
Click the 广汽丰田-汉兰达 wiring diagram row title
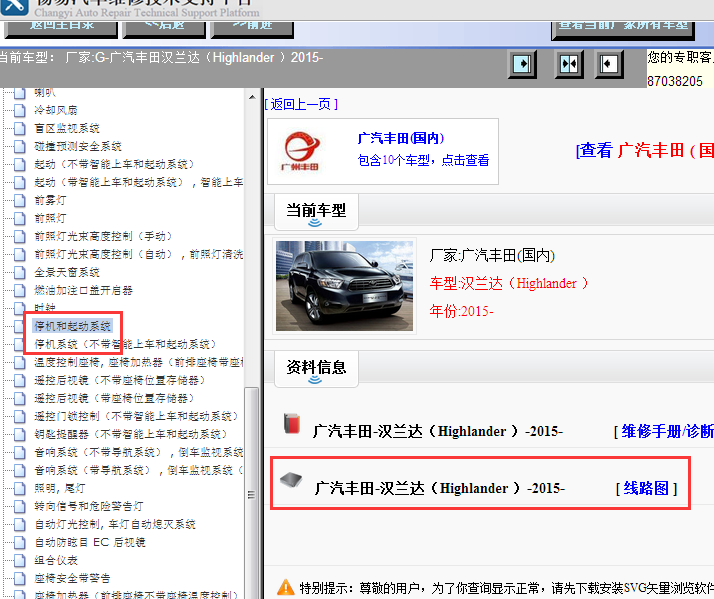[x=439, y=488]
